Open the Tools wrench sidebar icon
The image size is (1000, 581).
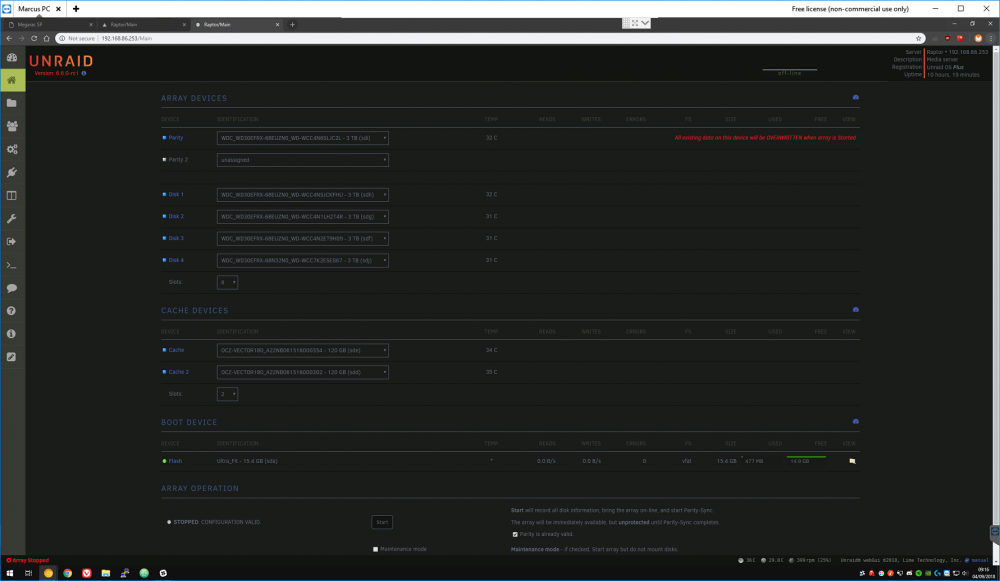click(11, 219)
